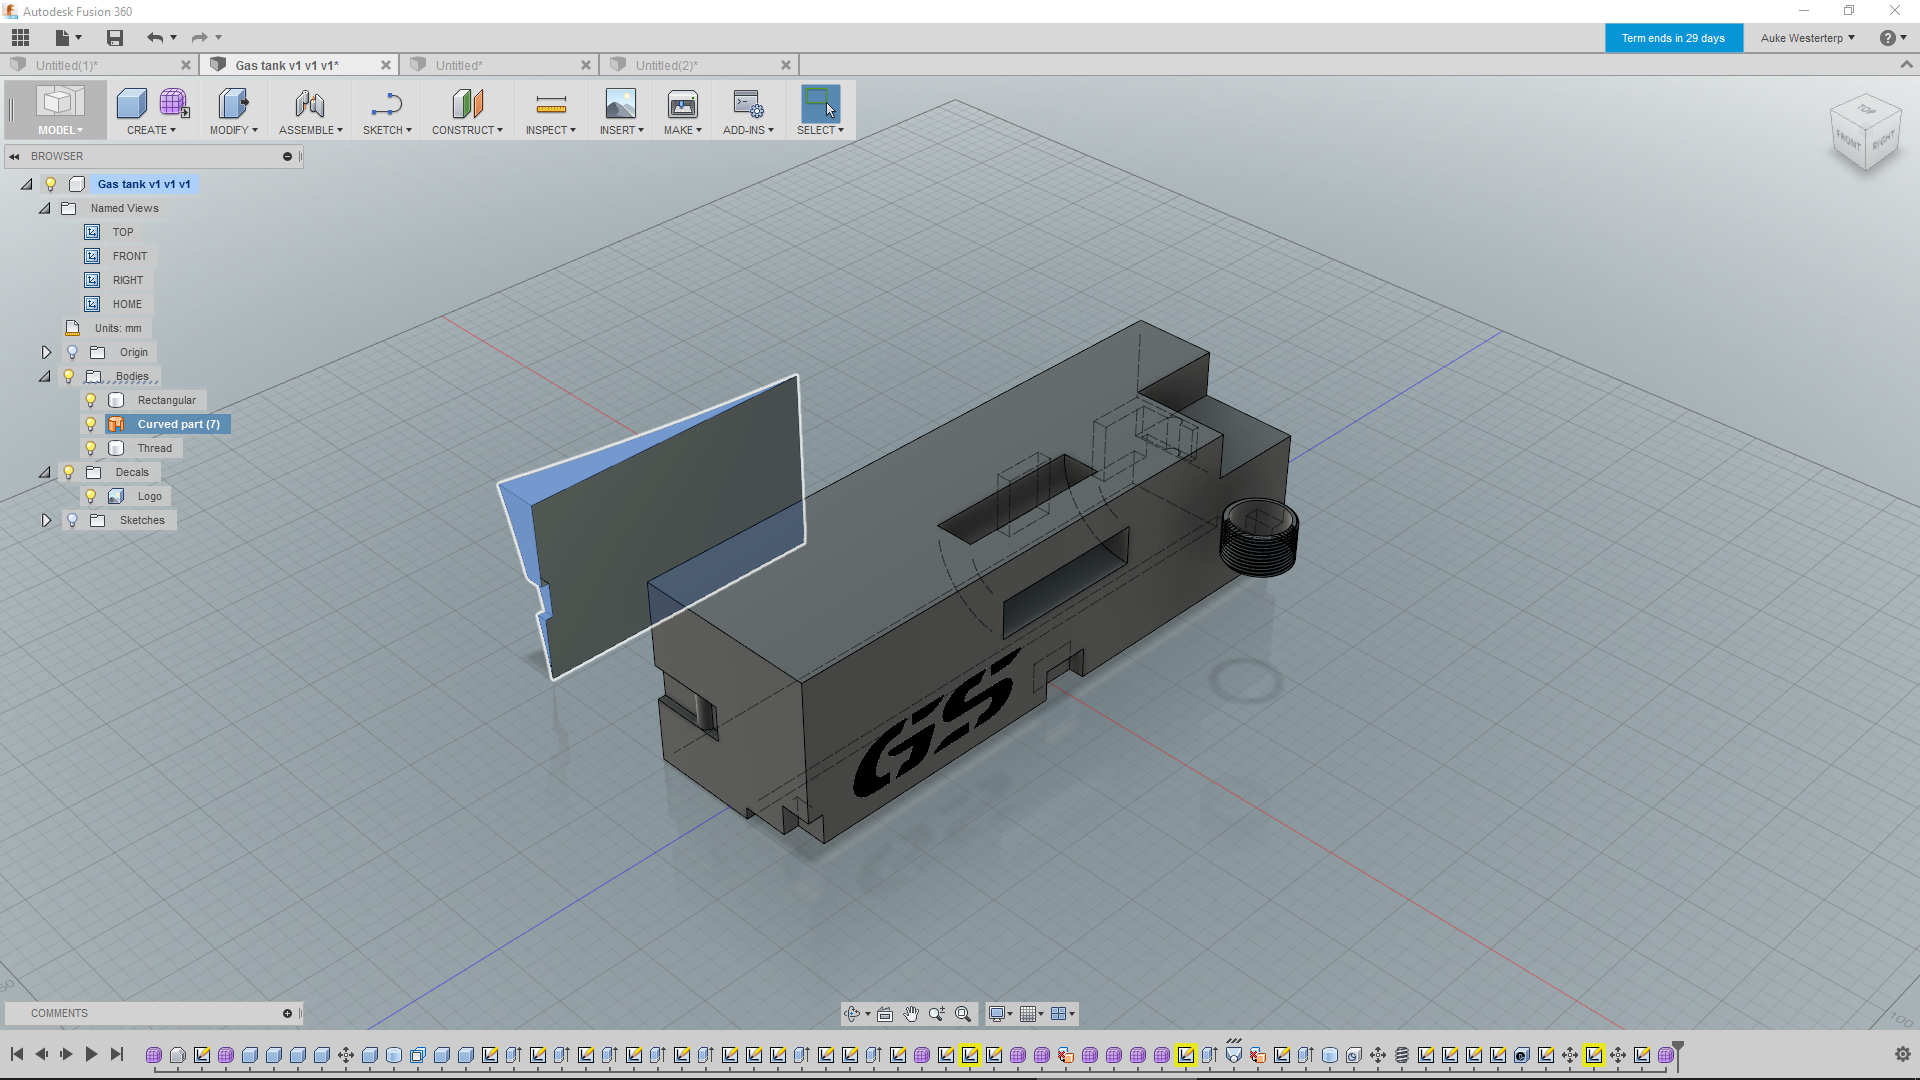Activate the Pan tool in navigation bar

[x=911, y=1013]
